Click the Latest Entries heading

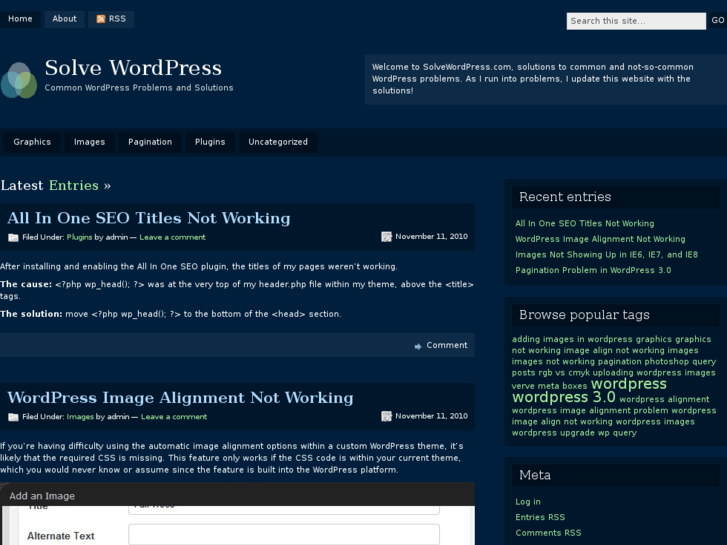[56, 186]
